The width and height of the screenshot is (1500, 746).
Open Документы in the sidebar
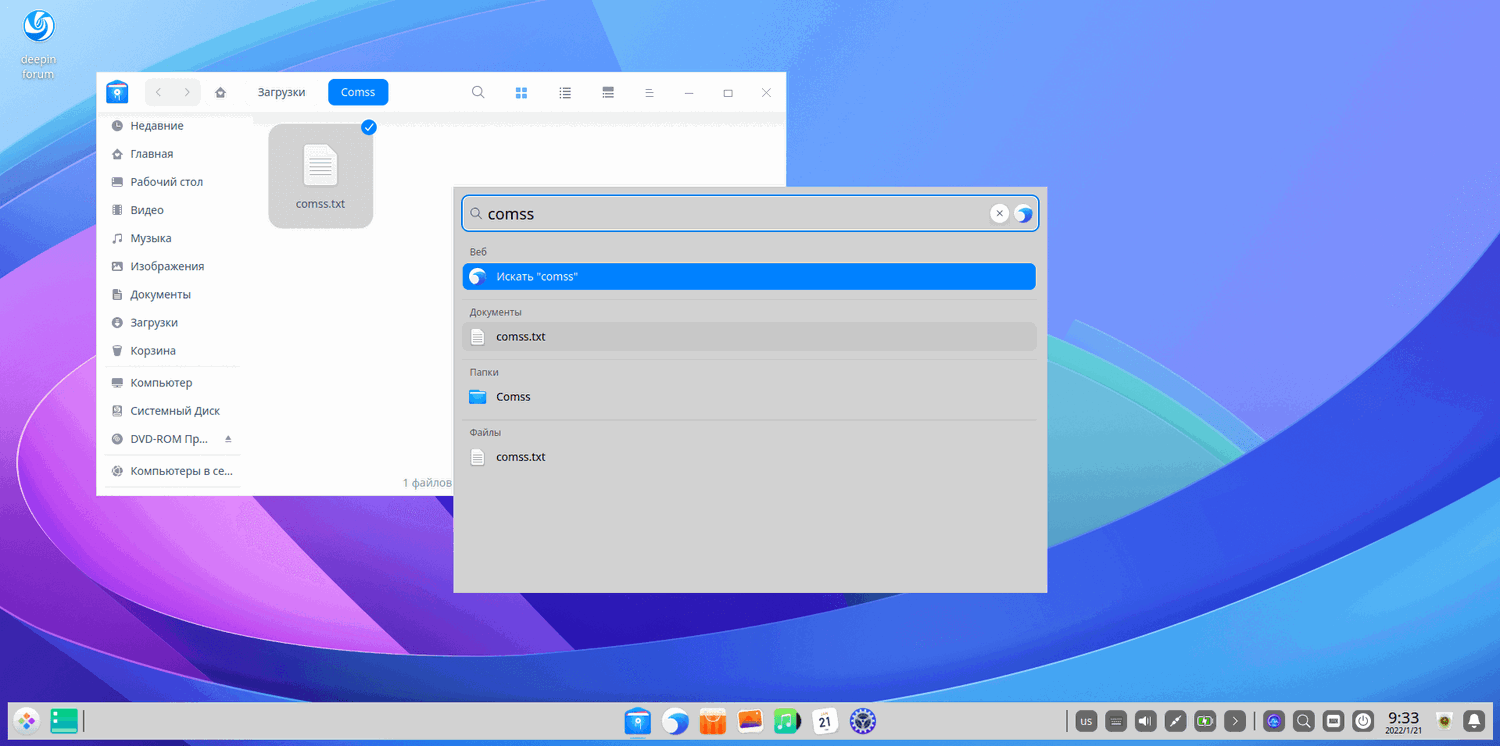[x=170, y=294]
